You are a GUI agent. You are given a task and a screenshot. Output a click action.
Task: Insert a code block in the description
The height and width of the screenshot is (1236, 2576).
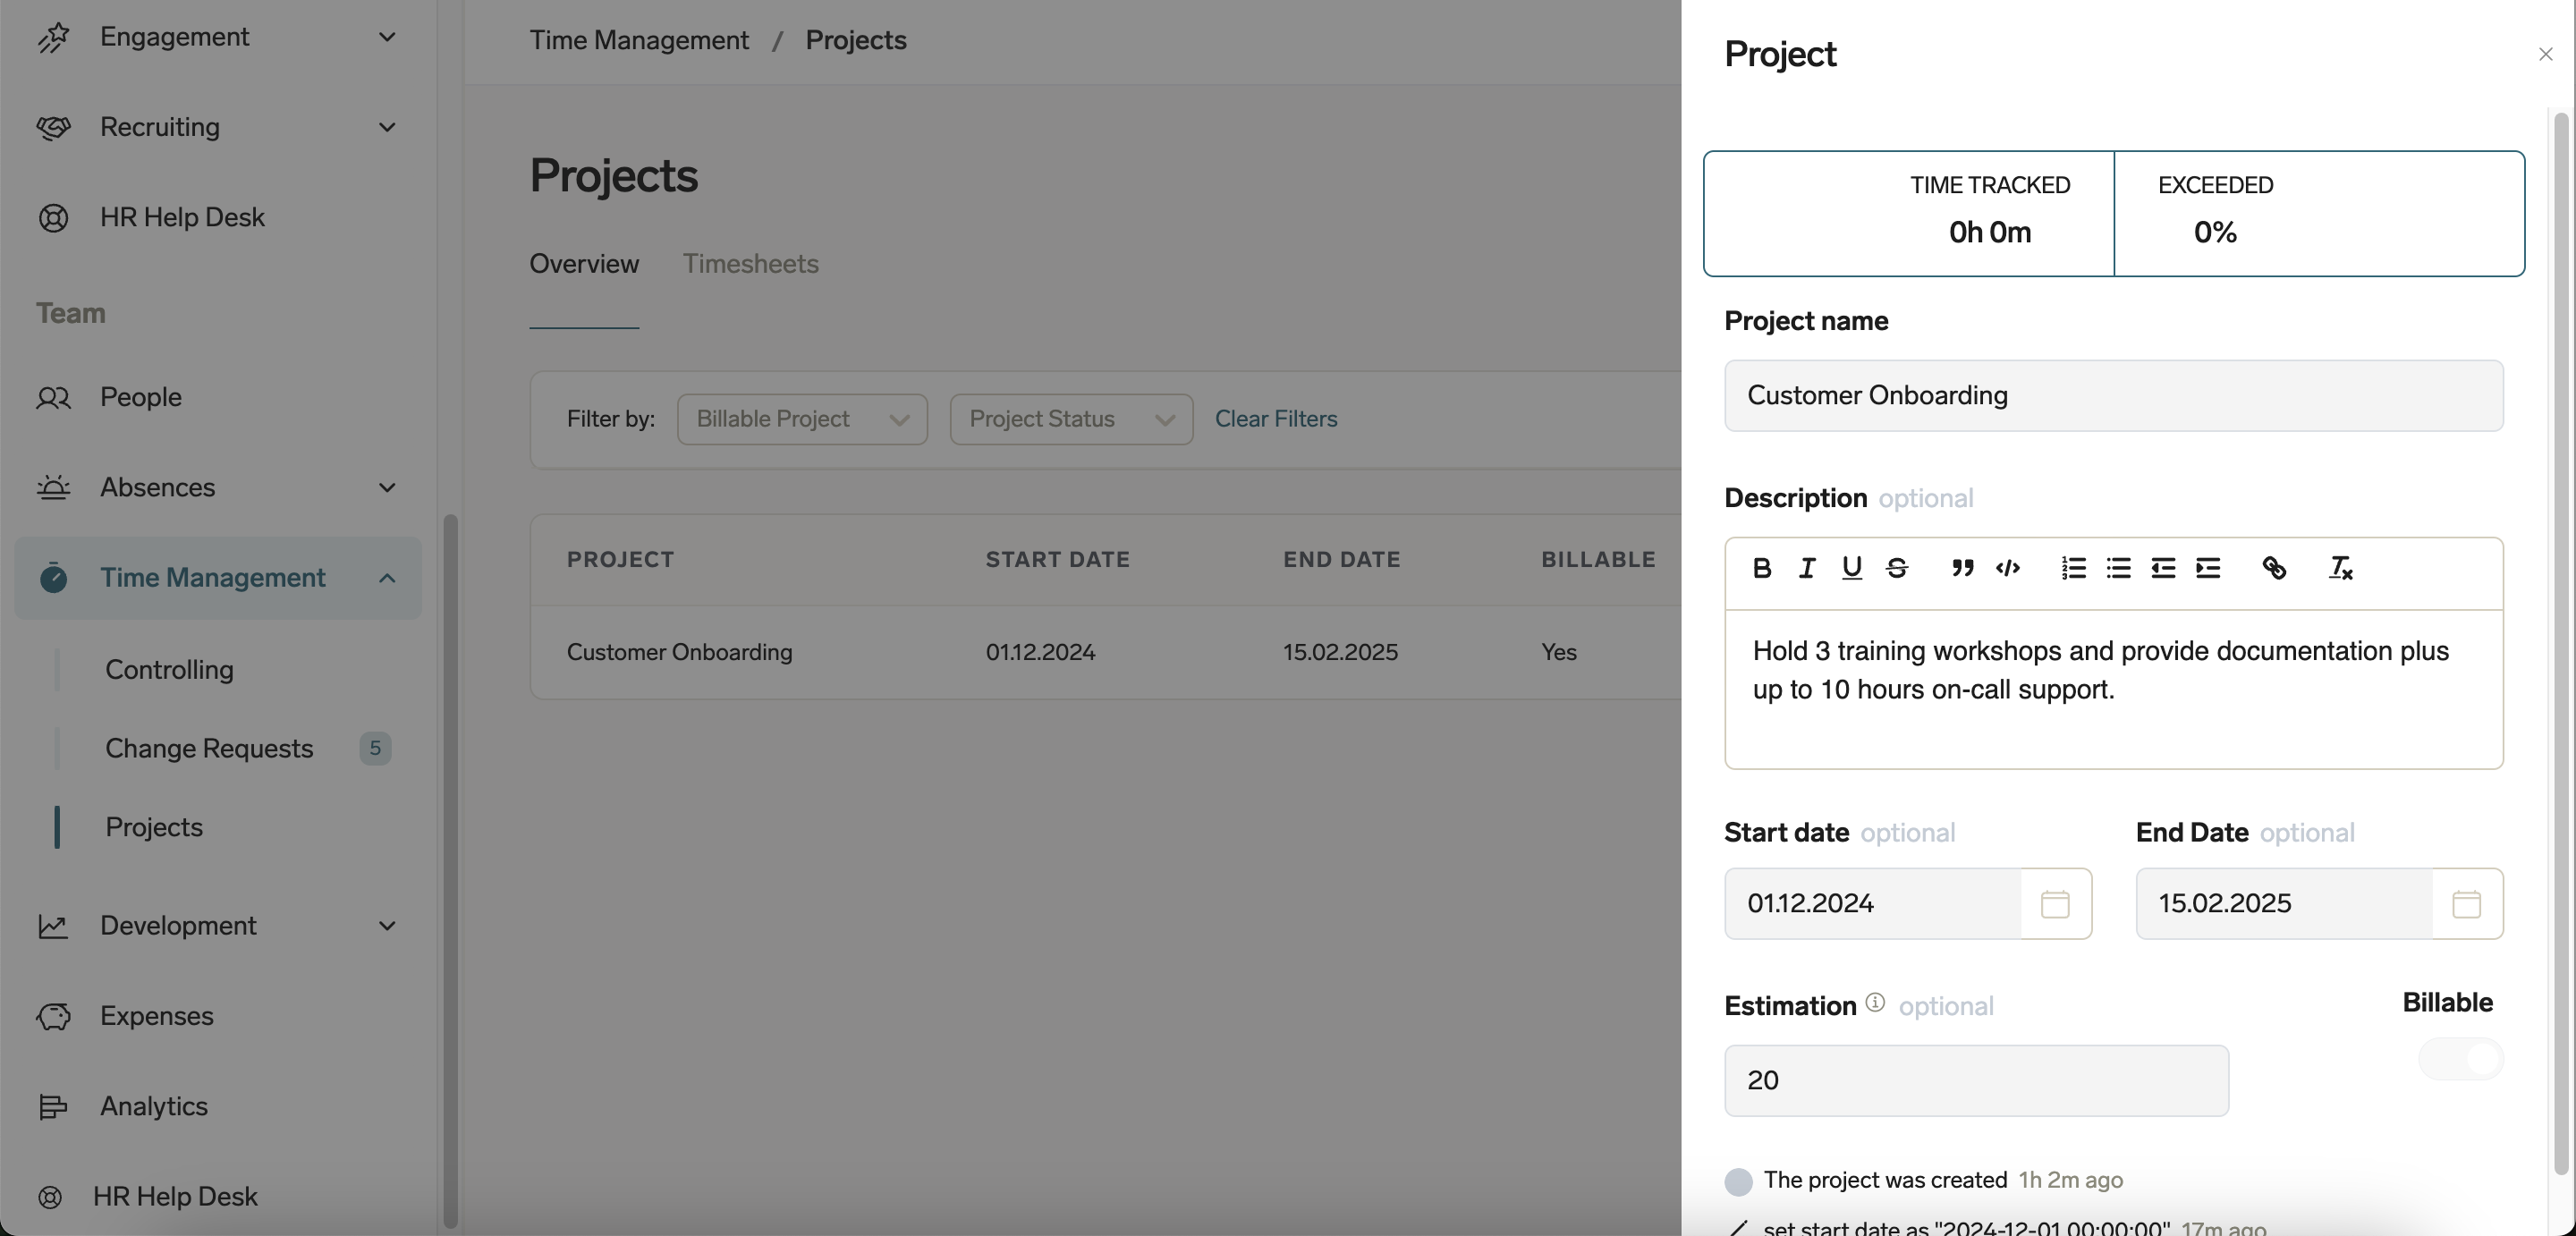pos(2007,568)
